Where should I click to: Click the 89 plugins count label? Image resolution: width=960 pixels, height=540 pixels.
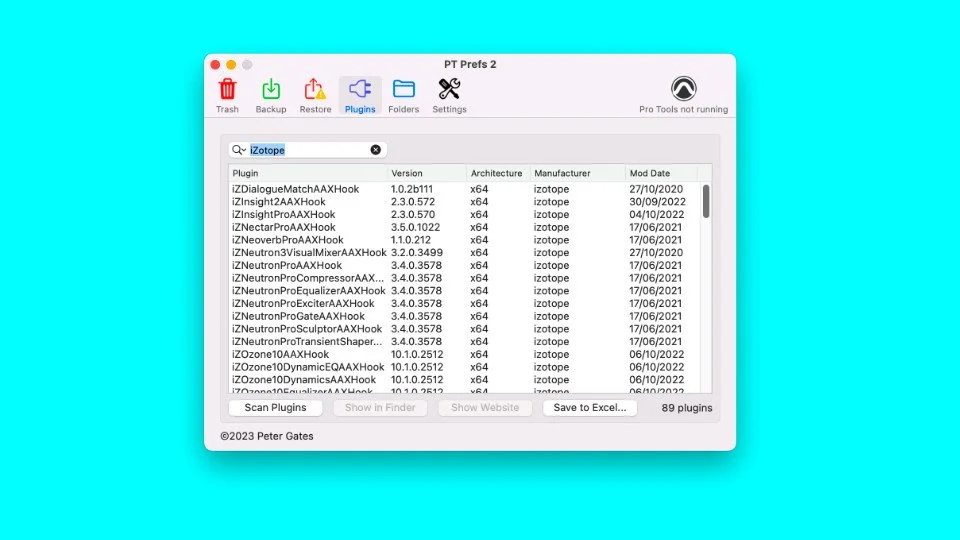[x=687, y=408]
